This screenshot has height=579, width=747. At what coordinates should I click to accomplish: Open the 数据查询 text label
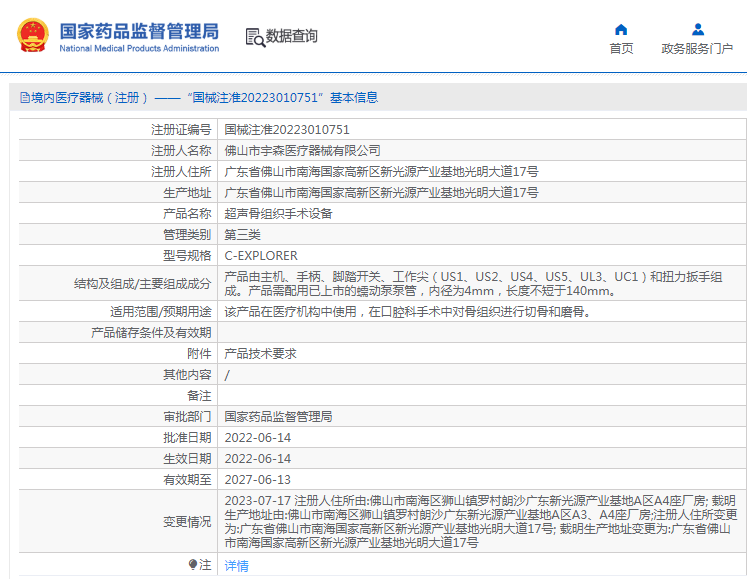point(292,37)
